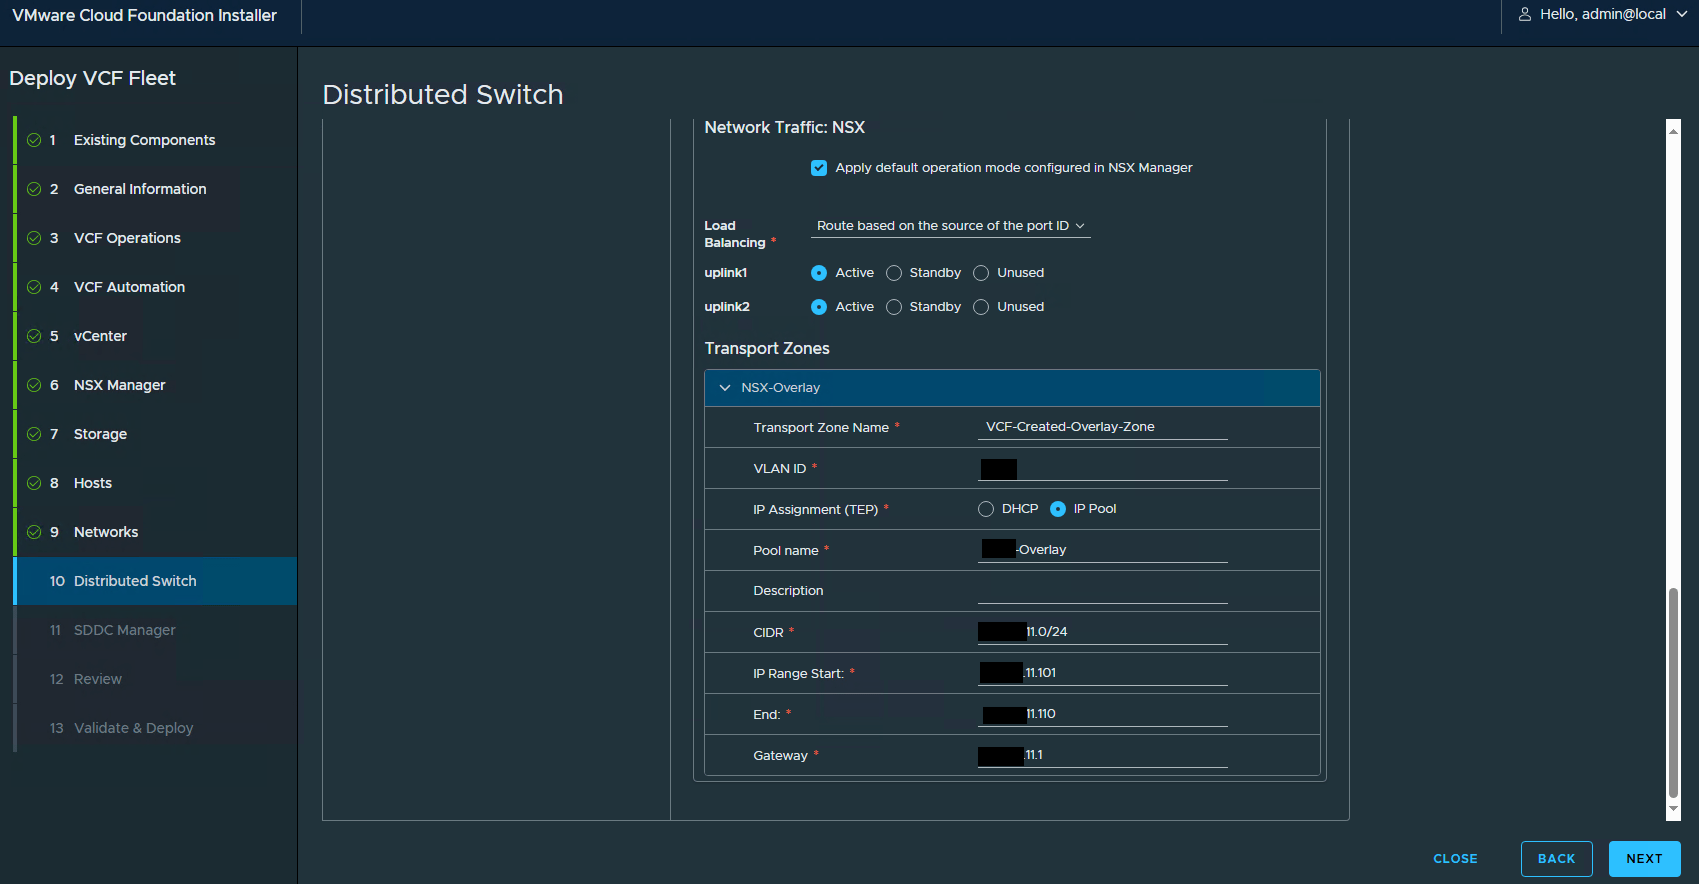Click the Hosts completed checkmark icon
Screen dimensions: 1699x884
(34, 483)
